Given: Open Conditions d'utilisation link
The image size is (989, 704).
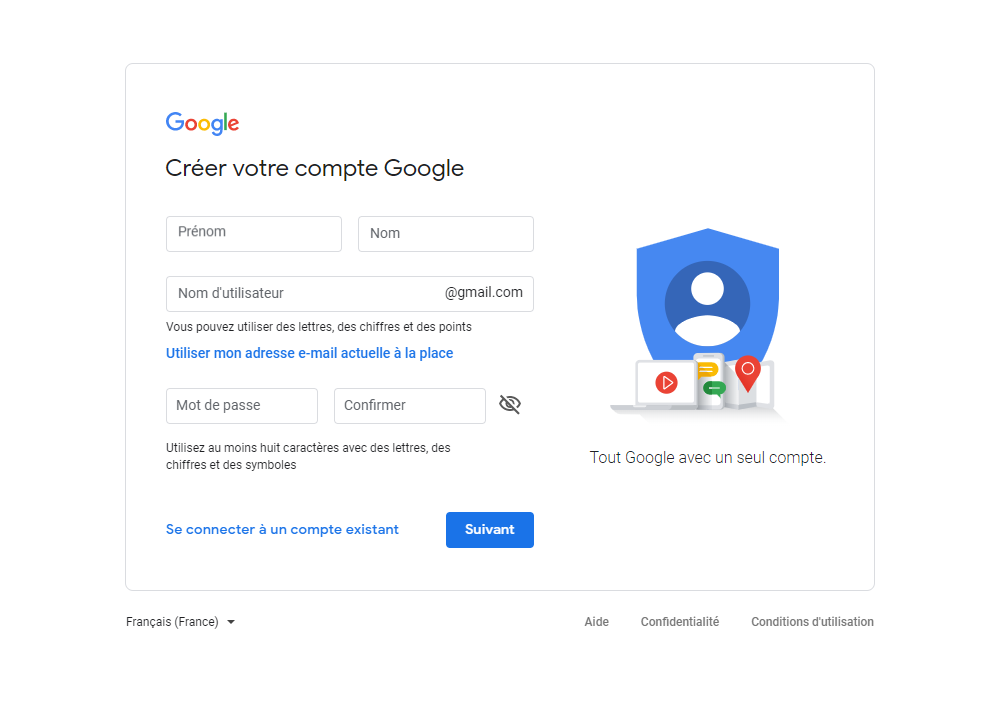Looking at the screenshot, I should [812, 622].
